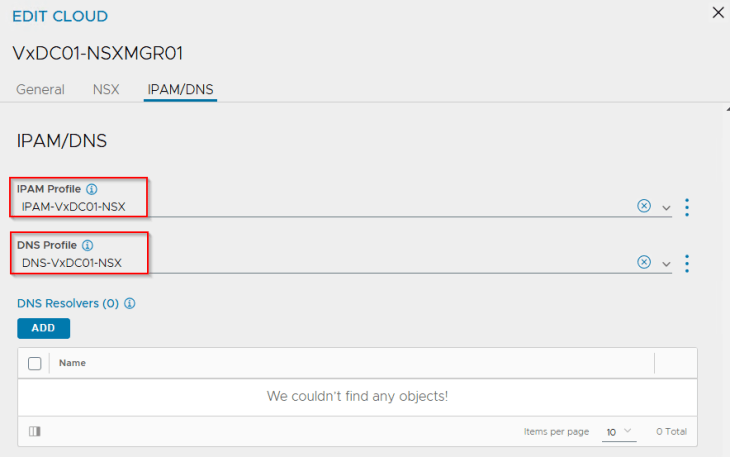This screenshot has width=730, height=457.
Task: Toggle column display icon below table
Action: (35, 431)
